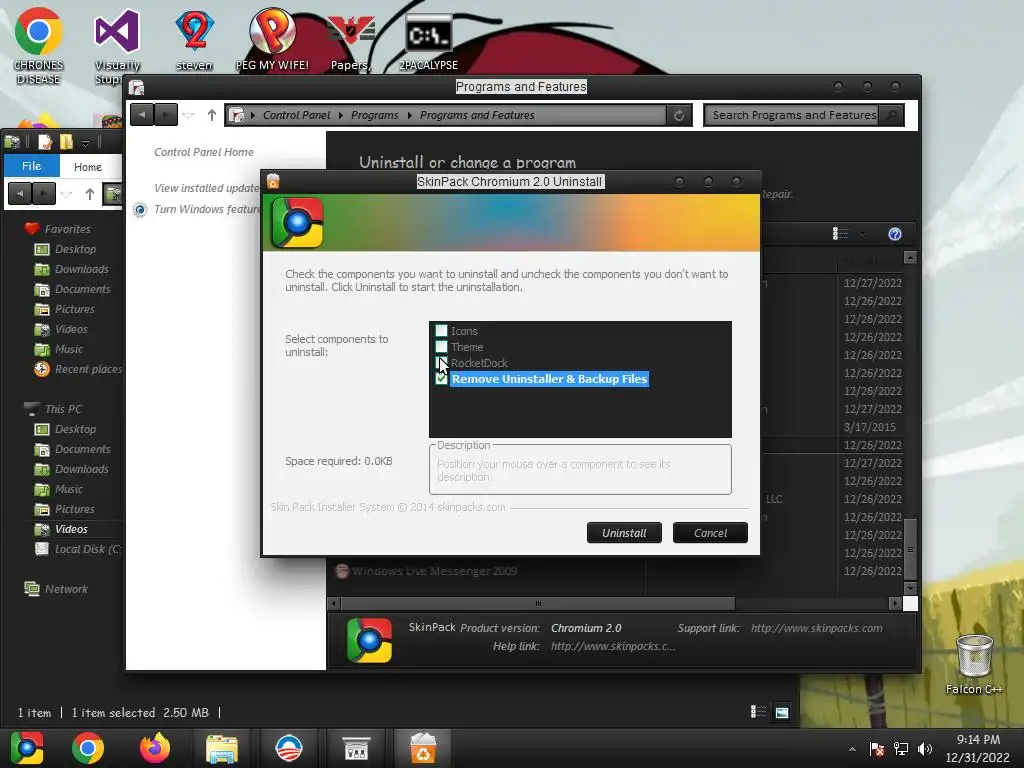The height and width of the screenshot is (768, 1024).
Task: Open Documents under Favorites
Action: (82, 289)
